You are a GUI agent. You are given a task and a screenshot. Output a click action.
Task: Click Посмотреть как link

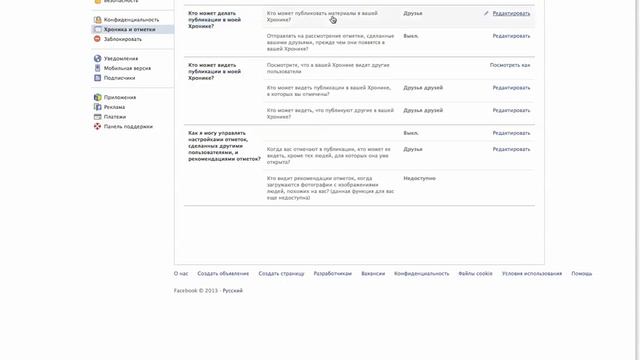510,65
